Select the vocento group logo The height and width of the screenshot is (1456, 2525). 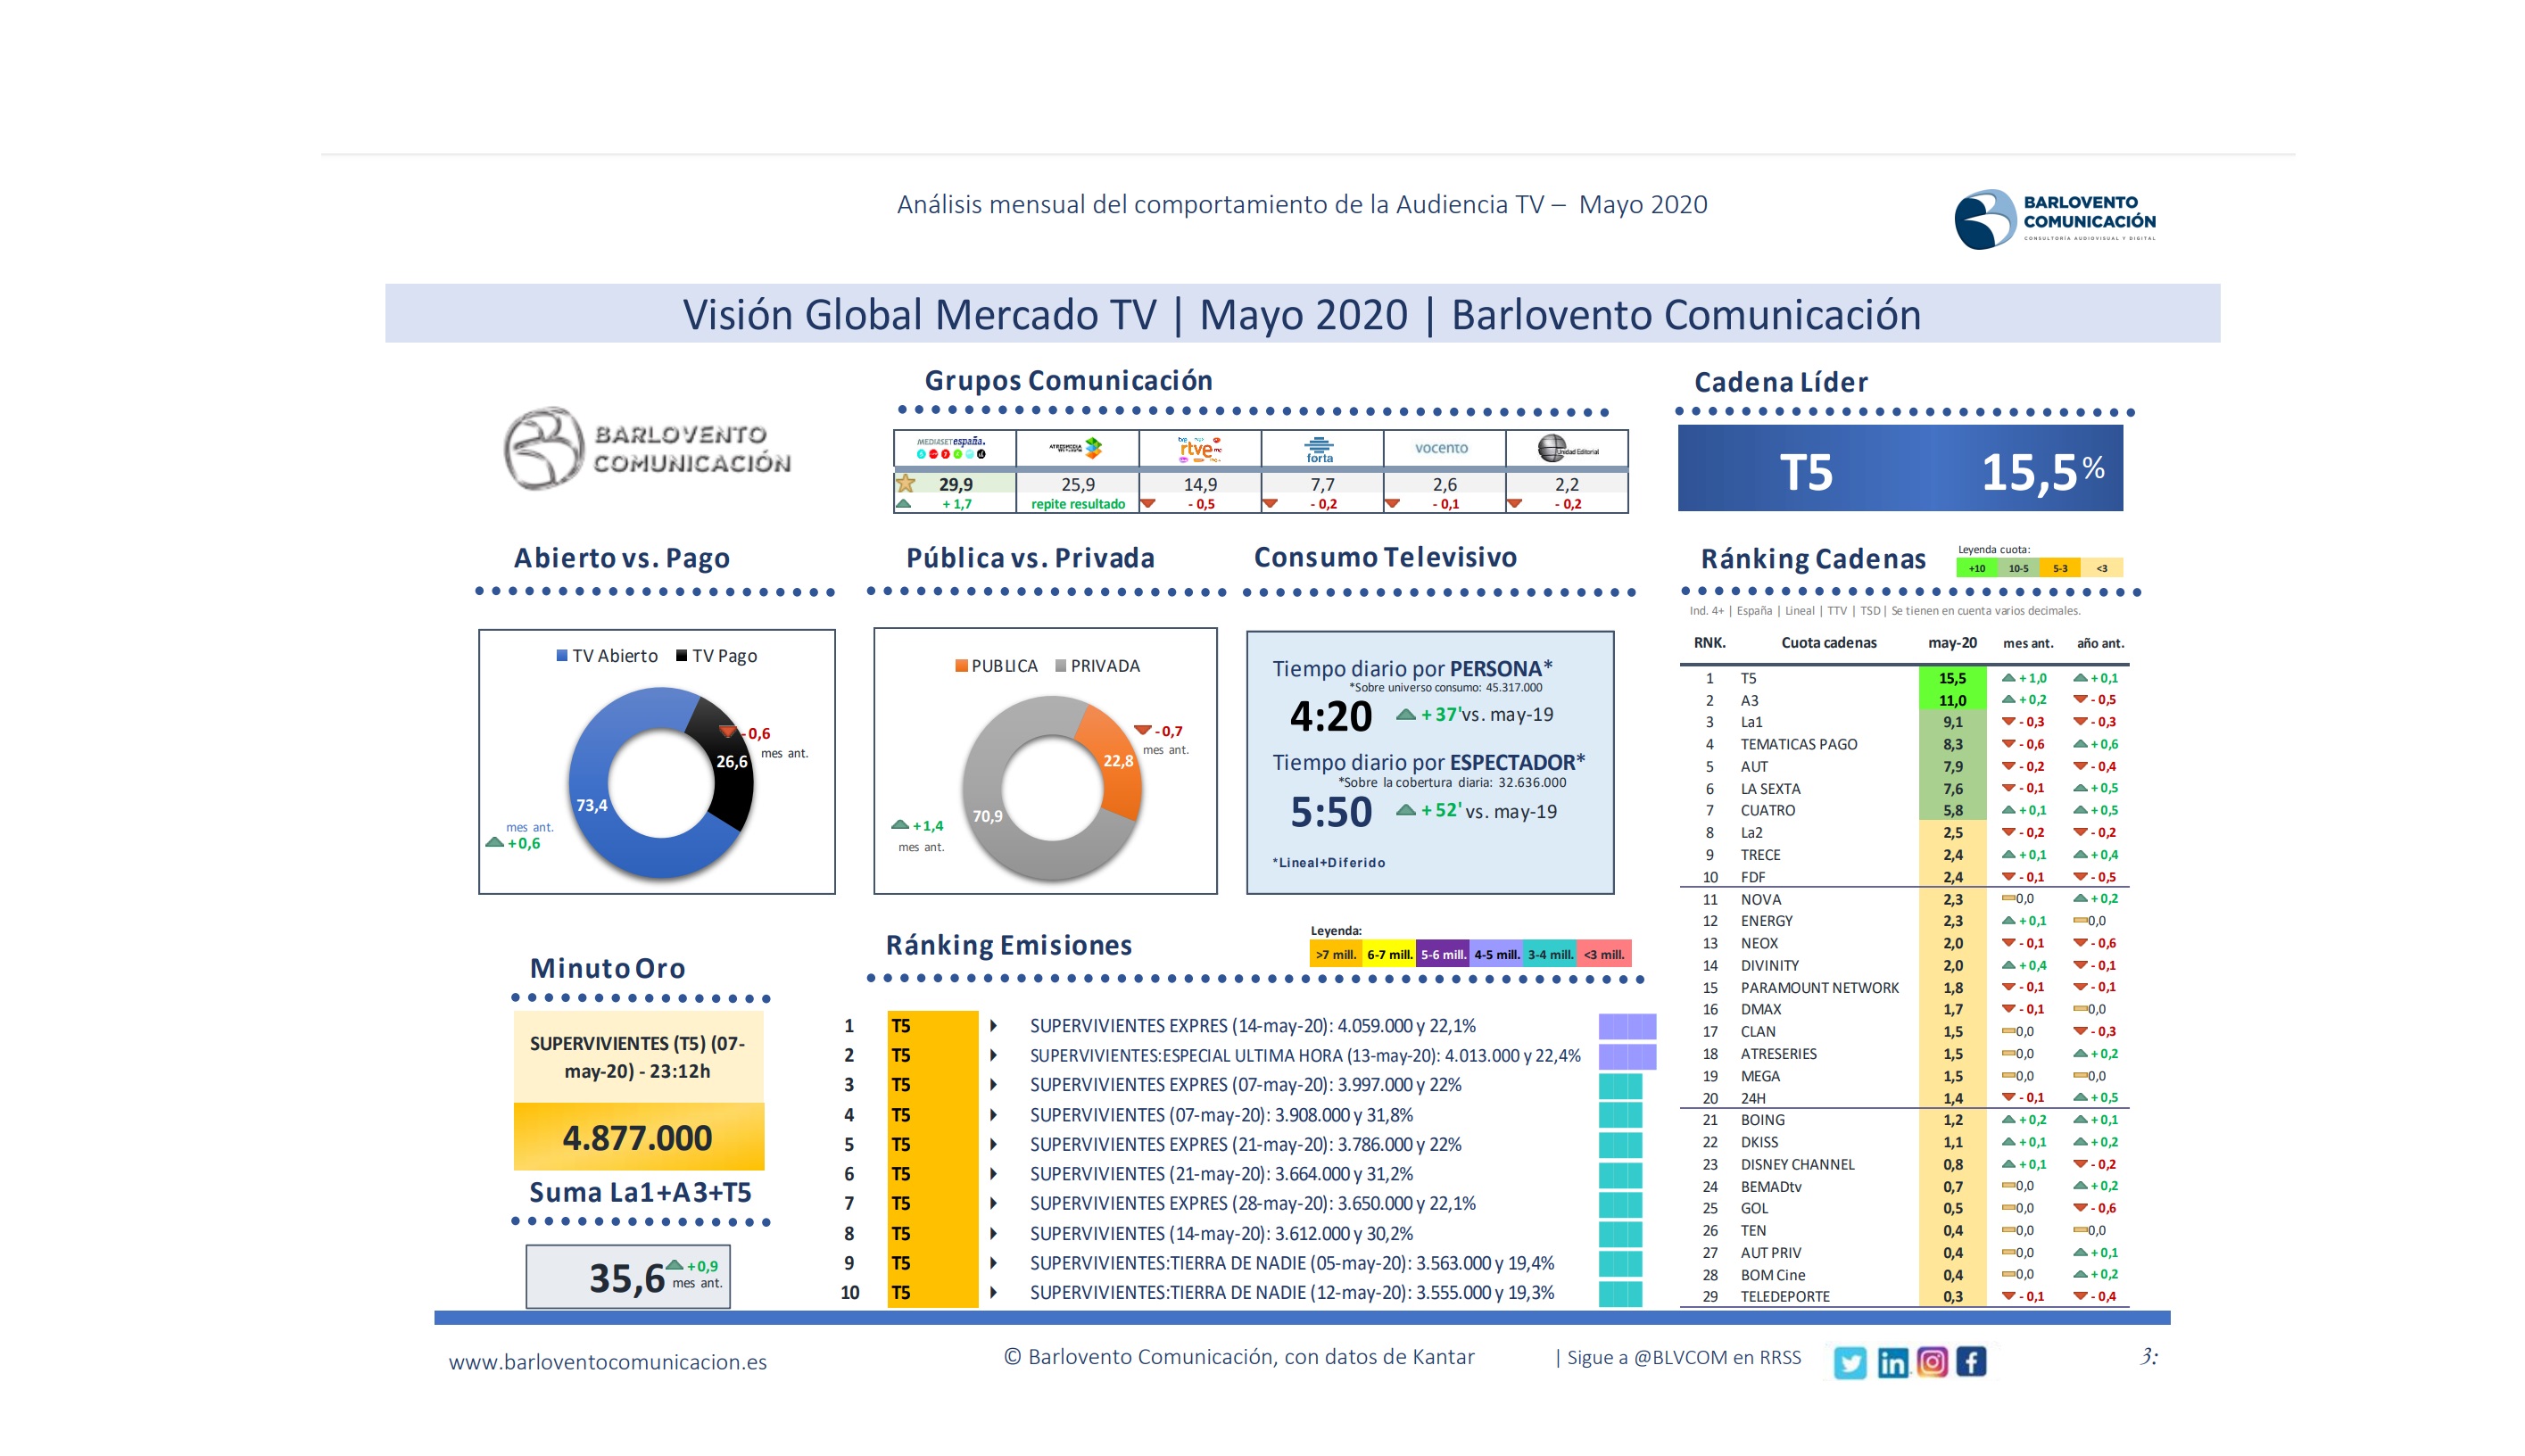(x=1441, y=448)
